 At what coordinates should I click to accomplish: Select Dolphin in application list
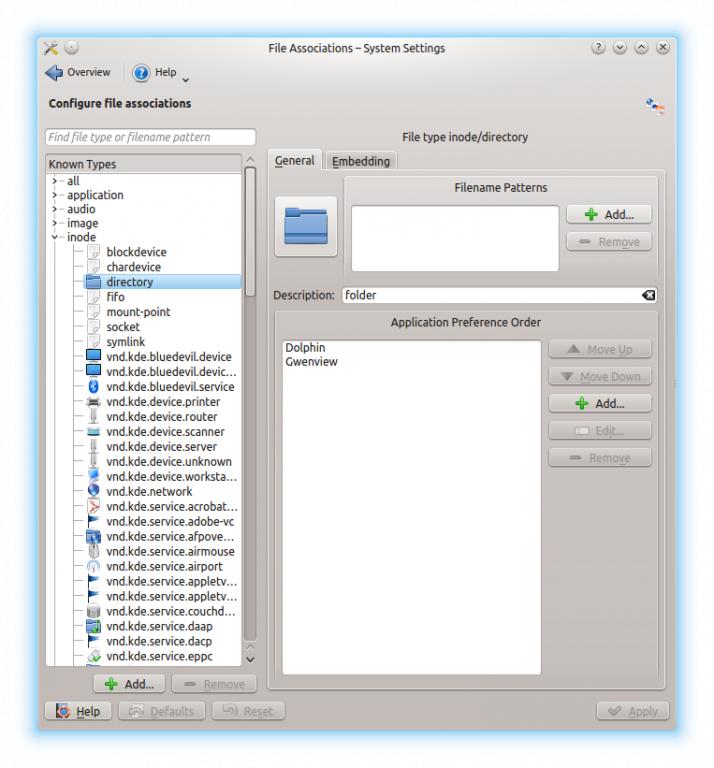coord(305,347)
